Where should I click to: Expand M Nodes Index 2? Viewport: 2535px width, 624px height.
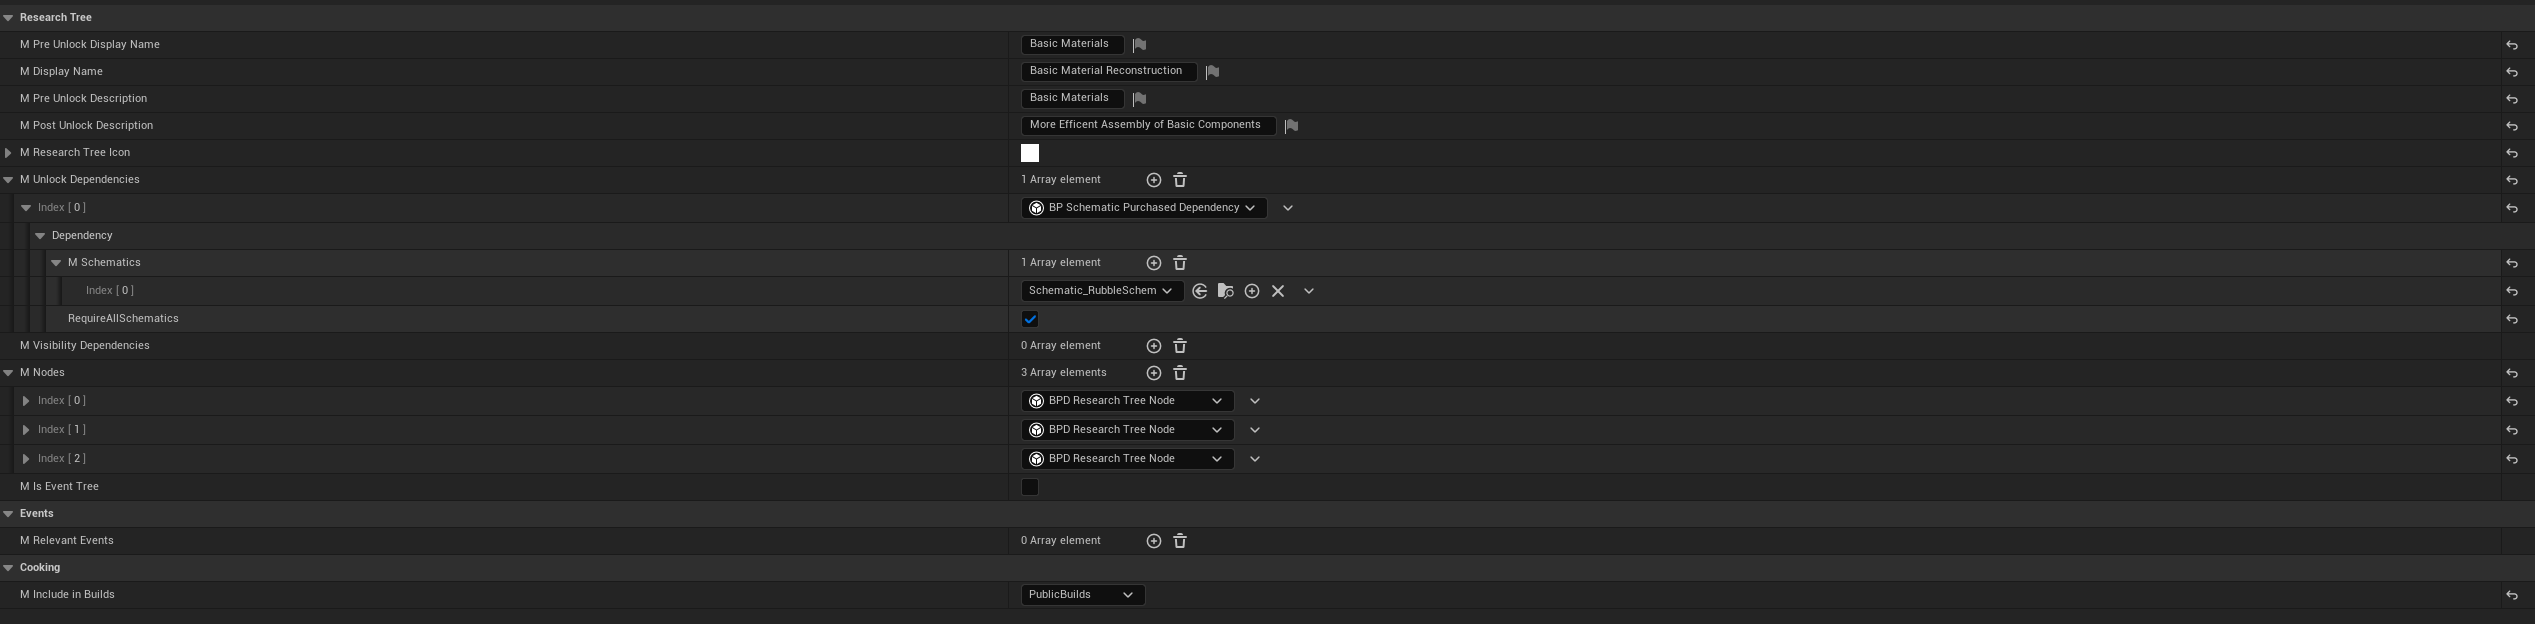26,459
